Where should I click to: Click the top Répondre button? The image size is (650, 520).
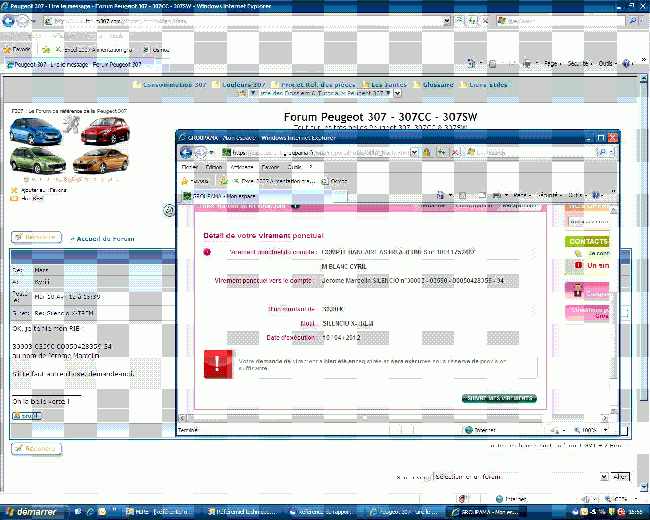(36, 237)
